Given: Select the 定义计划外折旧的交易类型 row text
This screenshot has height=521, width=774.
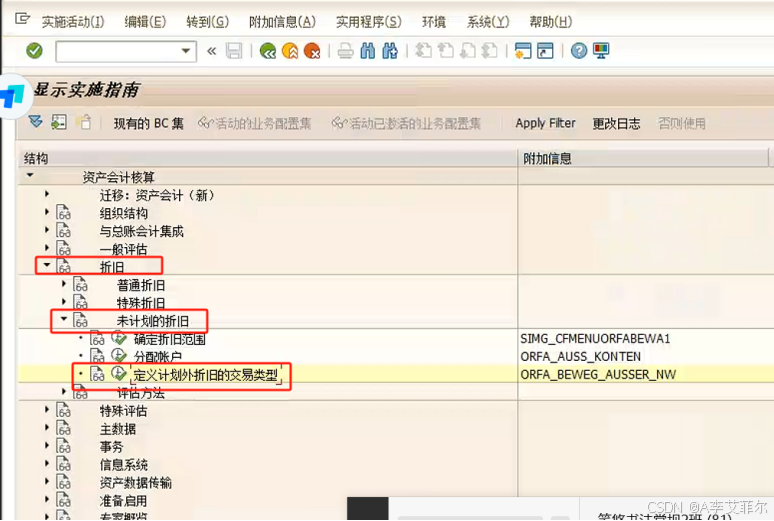Looking at the screenshot, I should 205,375.
